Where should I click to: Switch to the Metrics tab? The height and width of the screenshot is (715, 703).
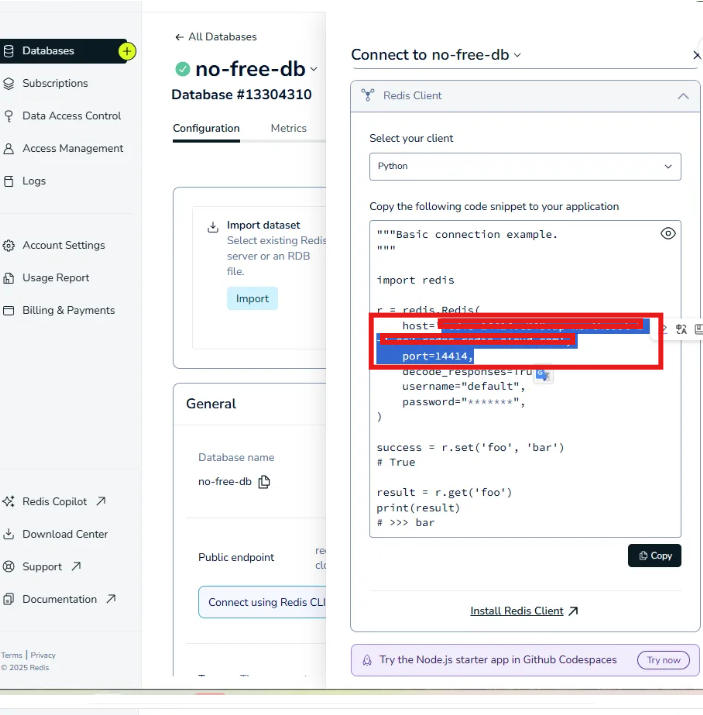pos(289,129)
